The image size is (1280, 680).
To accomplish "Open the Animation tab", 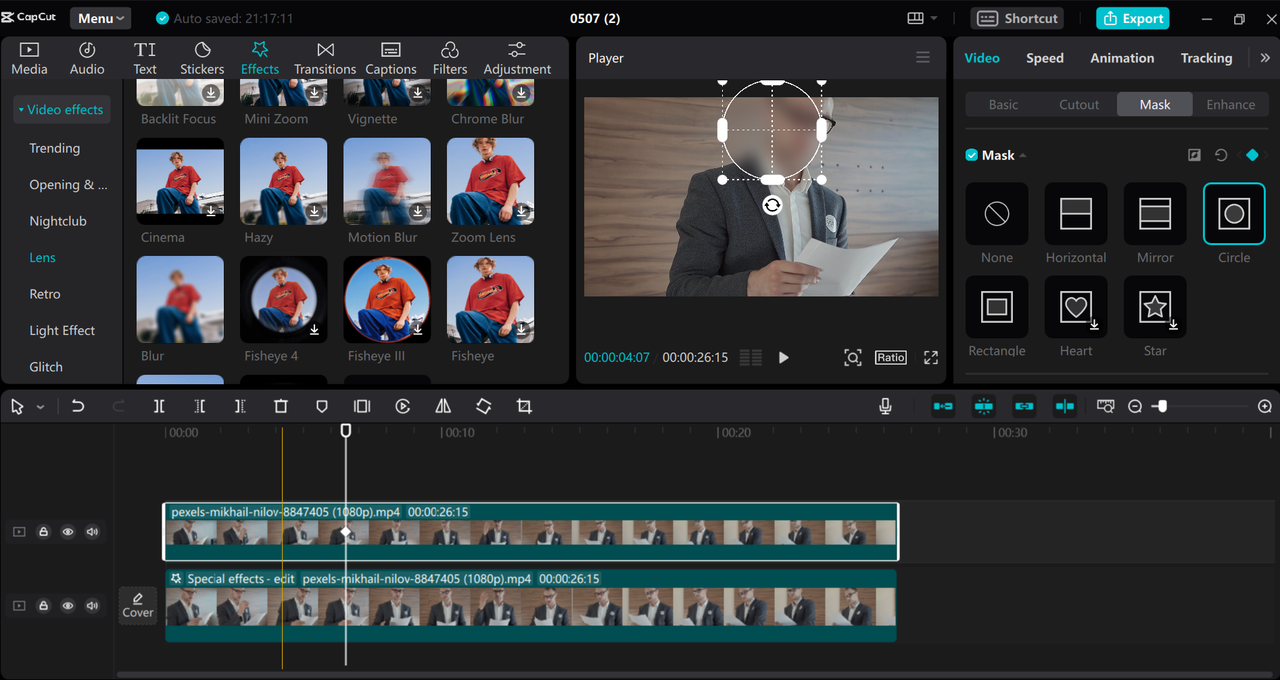I will click(1122, 58).
